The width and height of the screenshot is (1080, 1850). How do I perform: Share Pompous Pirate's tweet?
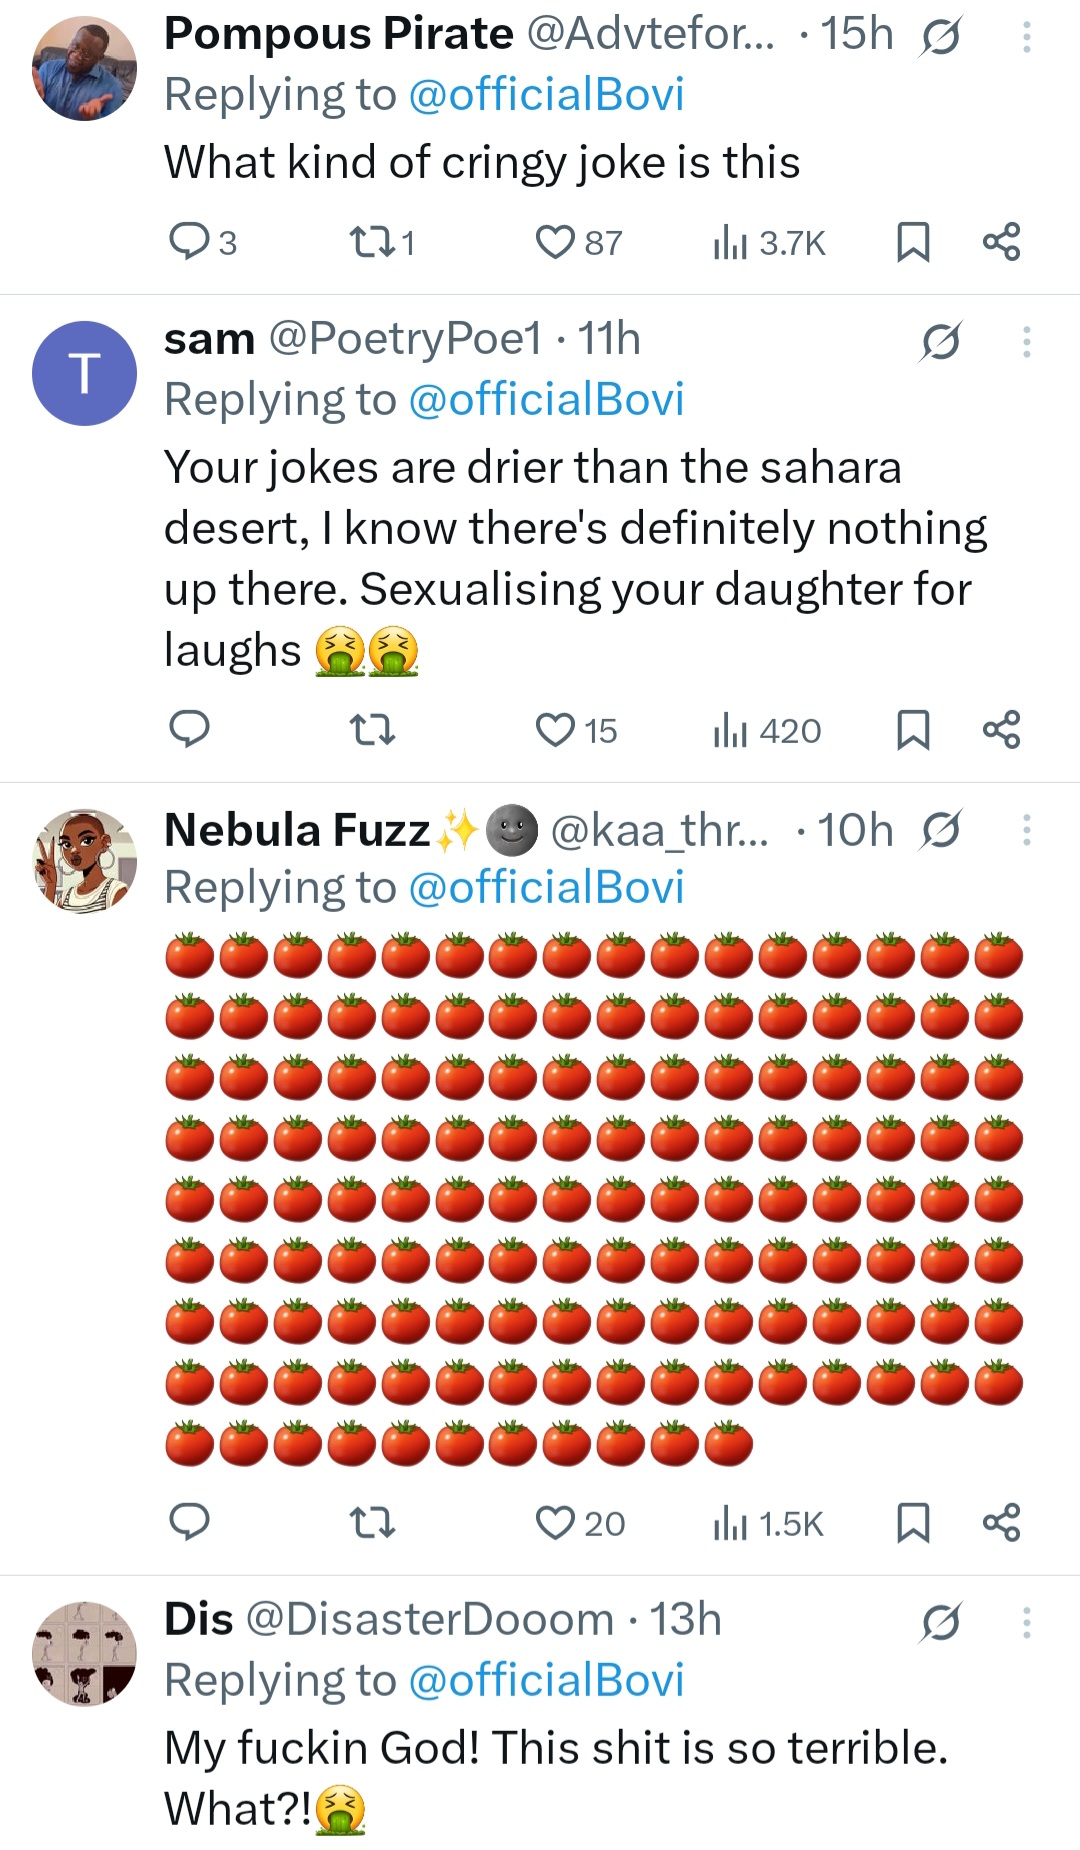[1001, 242]
